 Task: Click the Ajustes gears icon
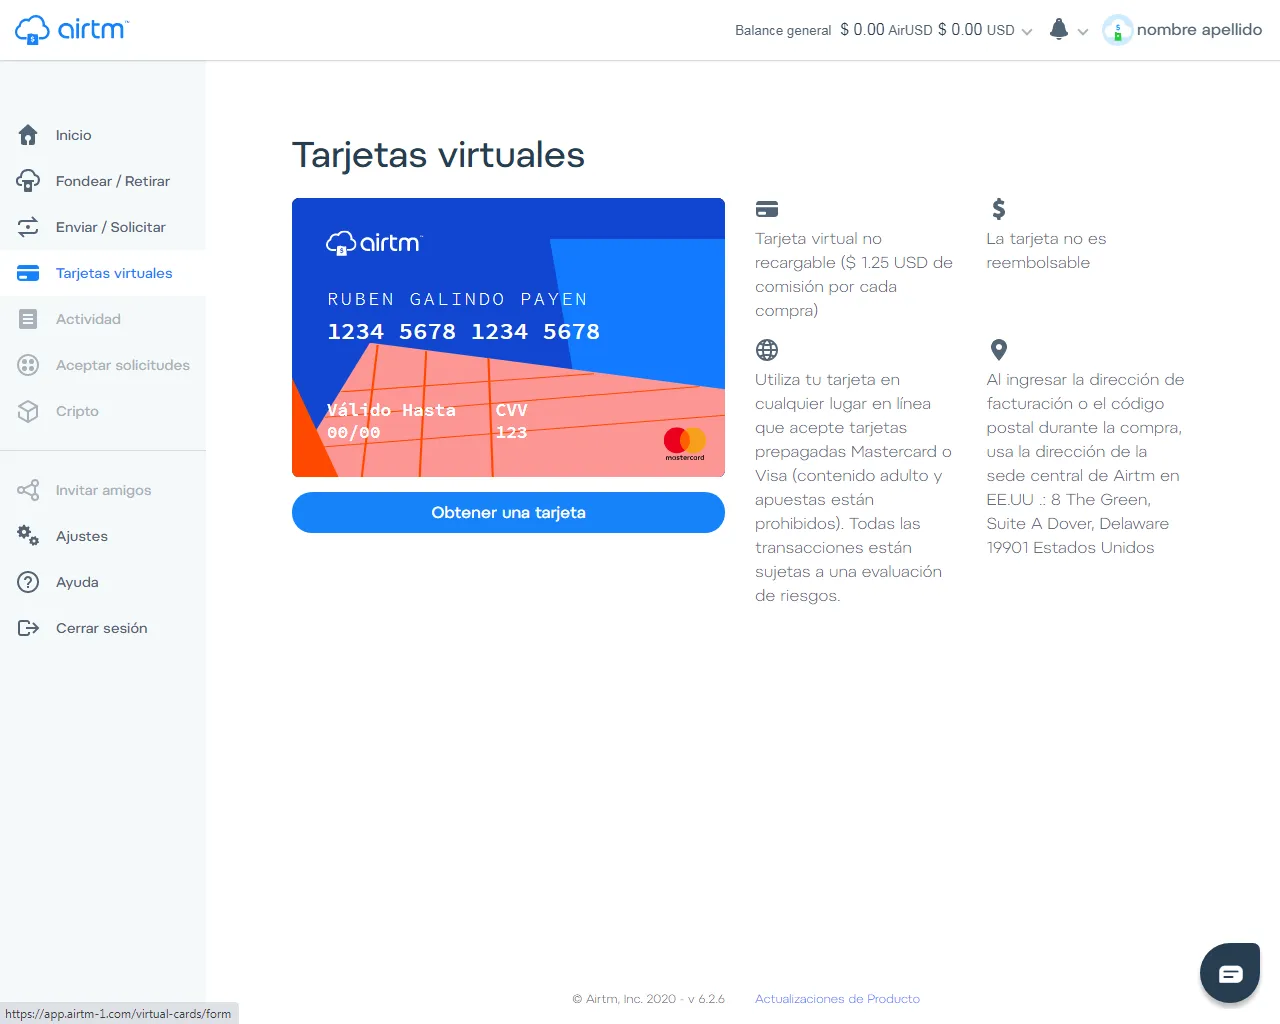(28, 536)
